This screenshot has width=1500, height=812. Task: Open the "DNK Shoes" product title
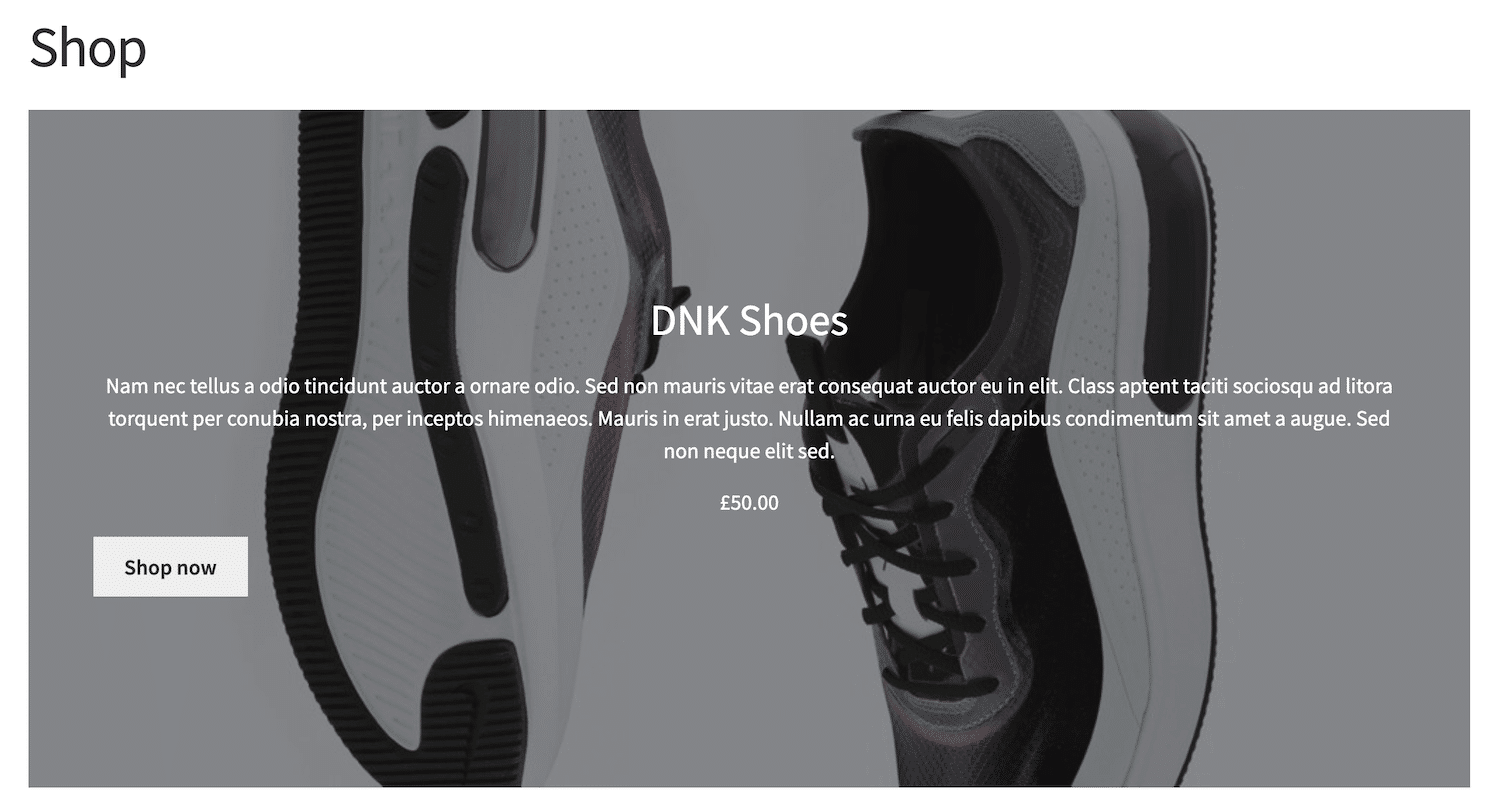click(749, 321)
